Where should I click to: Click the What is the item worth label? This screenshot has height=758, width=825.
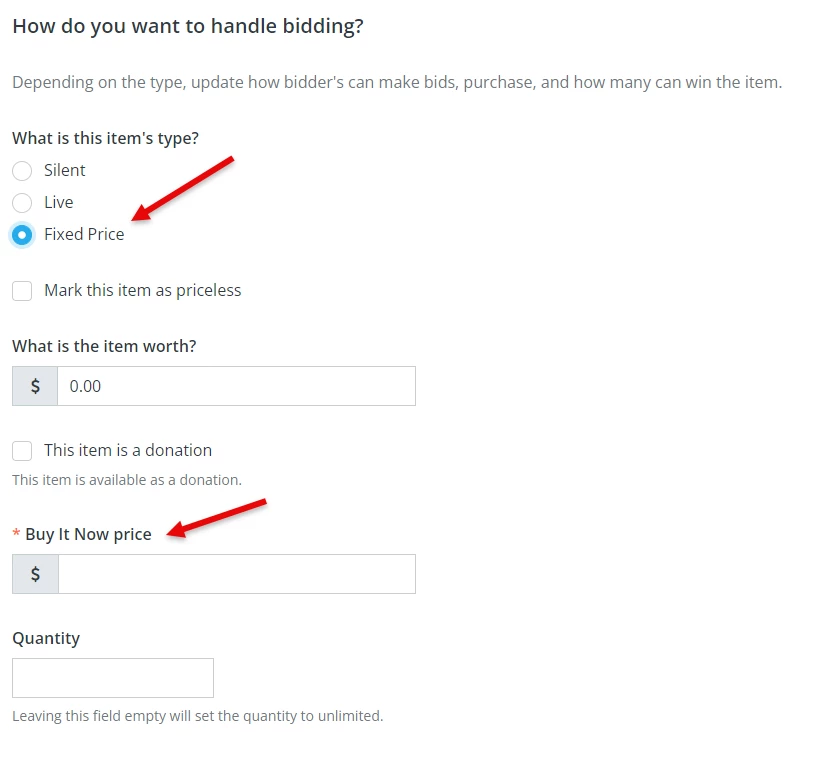[x=104, y=345]
